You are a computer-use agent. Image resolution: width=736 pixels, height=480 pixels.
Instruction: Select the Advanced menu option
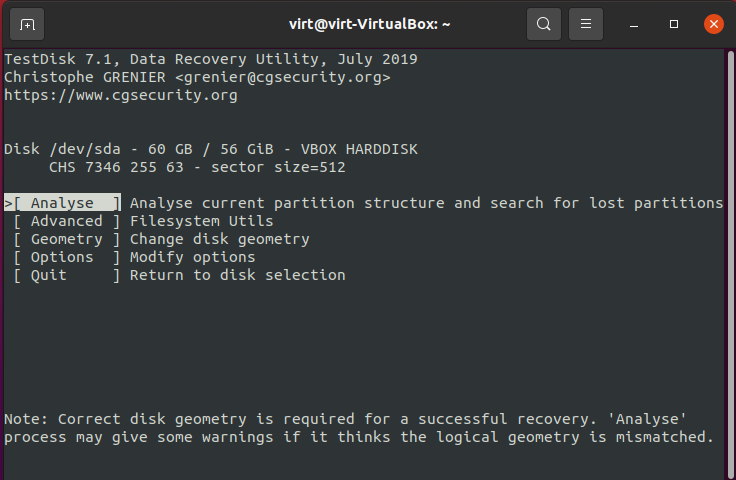(x=67, y=221)
